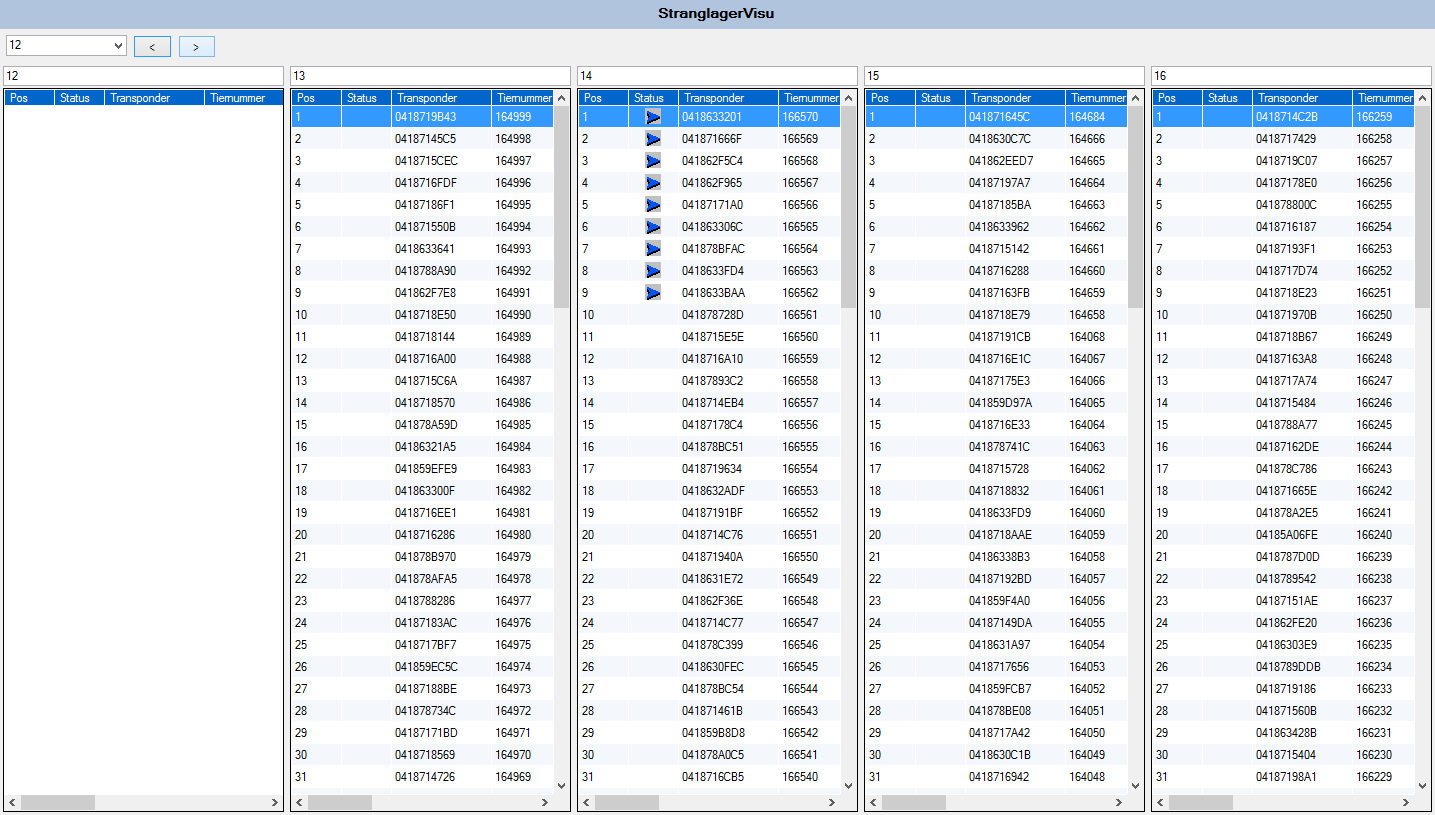This screenshot has width=1435, height=815.
Task: Select transponder 04186303E9 row
Action: (x=1283, y=645)
